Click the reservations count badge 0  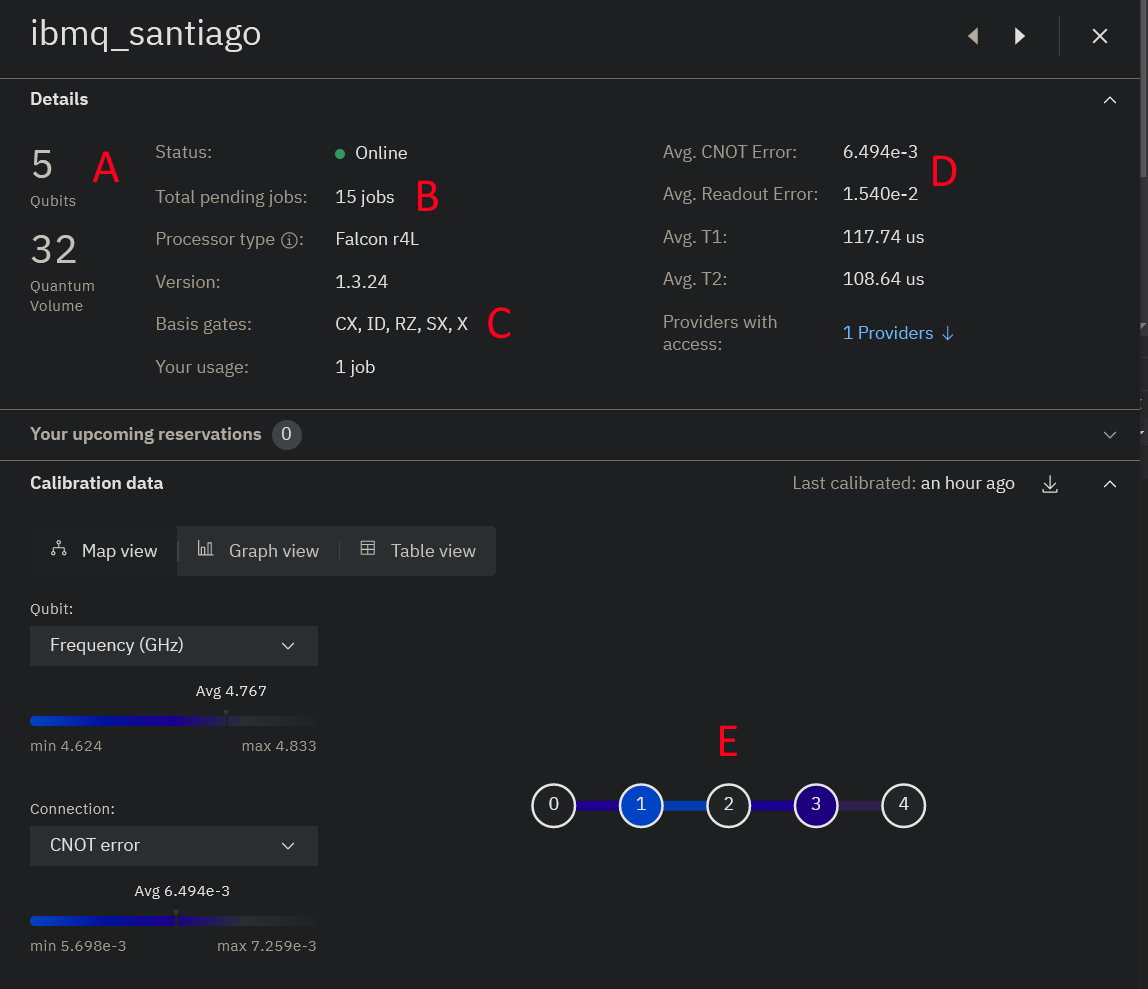point(286,435)
